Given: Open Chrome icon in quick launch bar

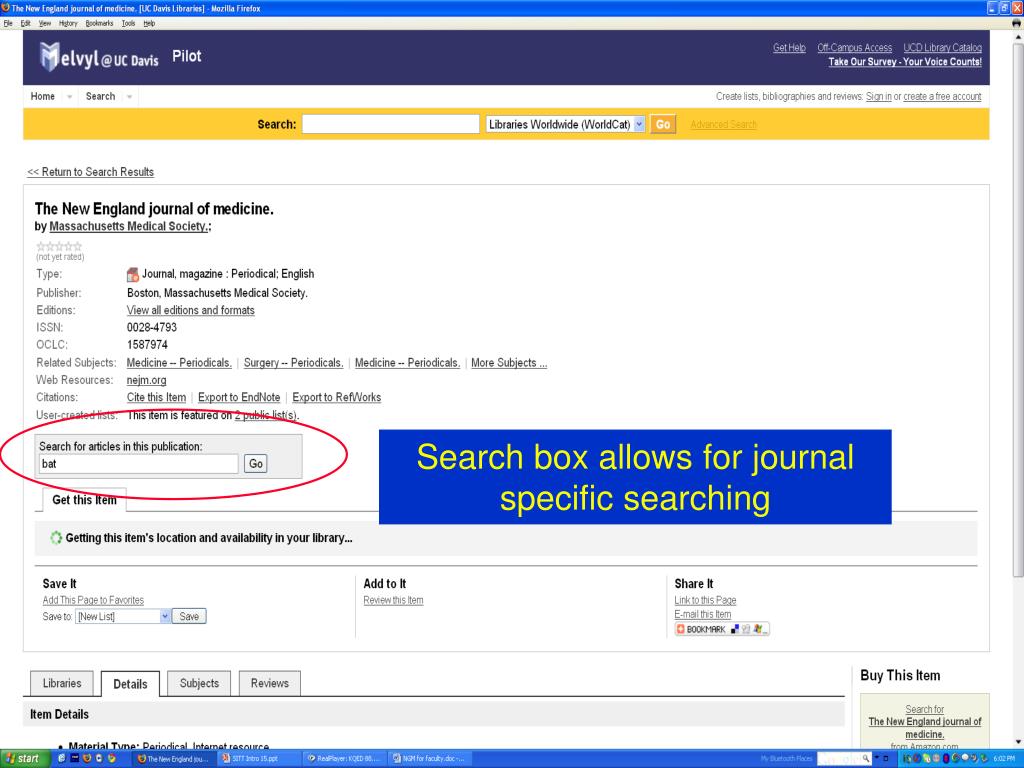Looking at the screenshot, I should [112, 758].
